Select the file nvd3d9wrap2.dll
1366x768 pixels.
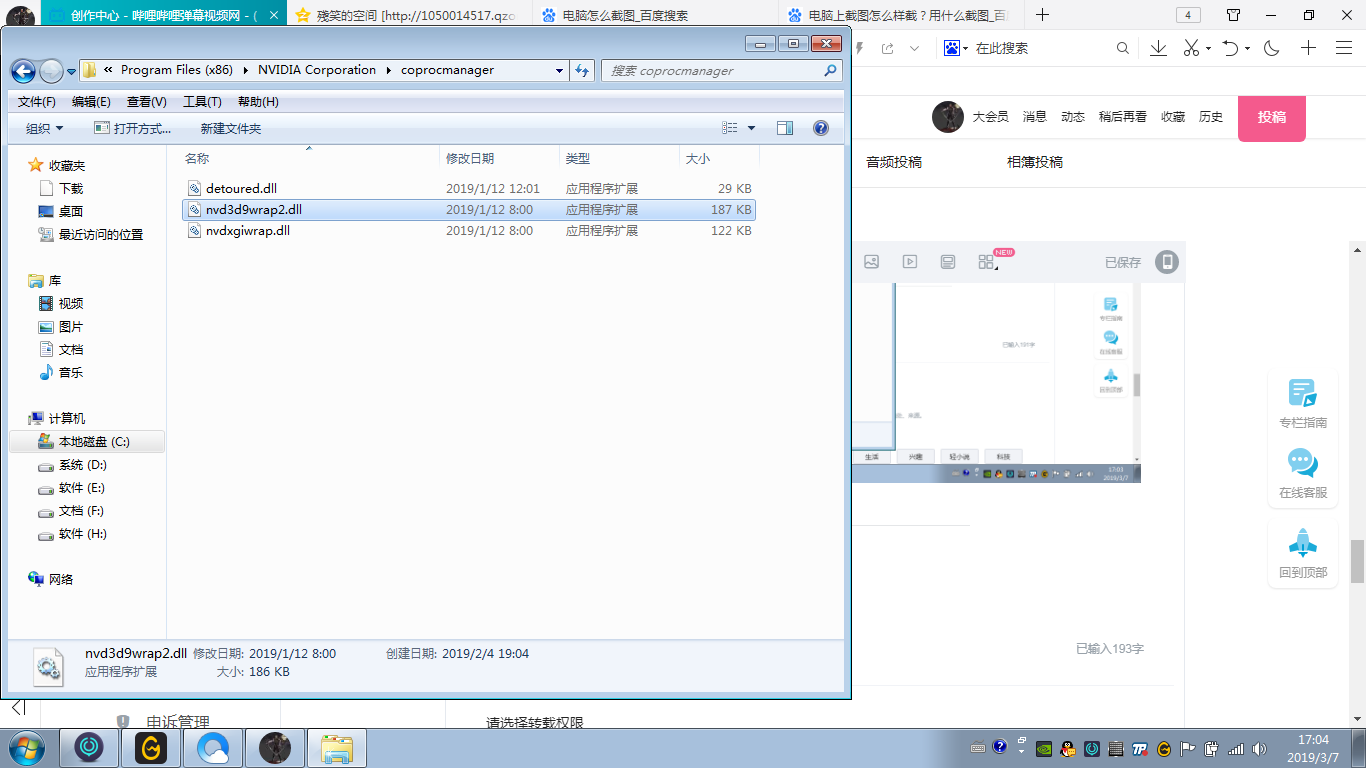(254, 210)
